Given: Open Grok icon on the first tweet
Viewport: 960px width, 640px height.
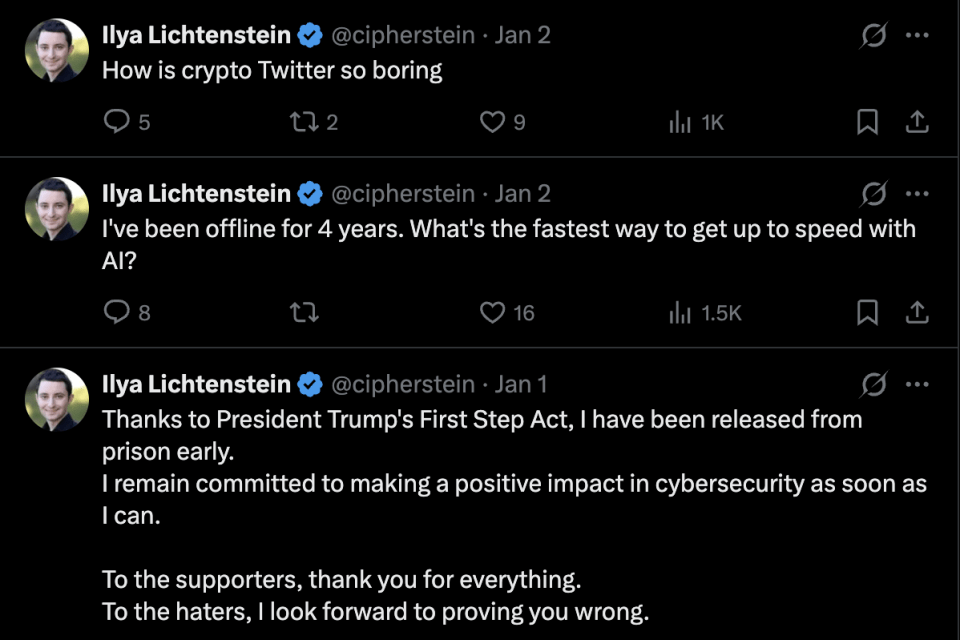Looking at the screenshot, I should click(x=873, y=36).
